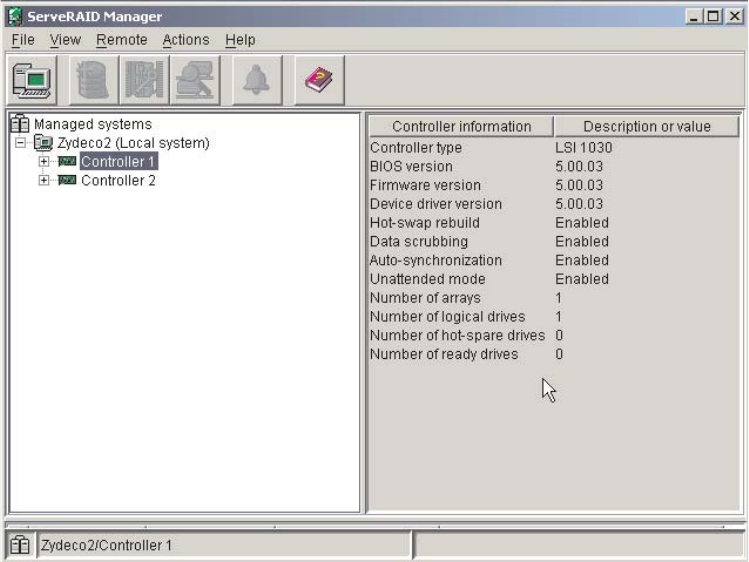Click the Managed systems tree icon
Viewport: 749px width, 562px height.
tap(20, 124)
